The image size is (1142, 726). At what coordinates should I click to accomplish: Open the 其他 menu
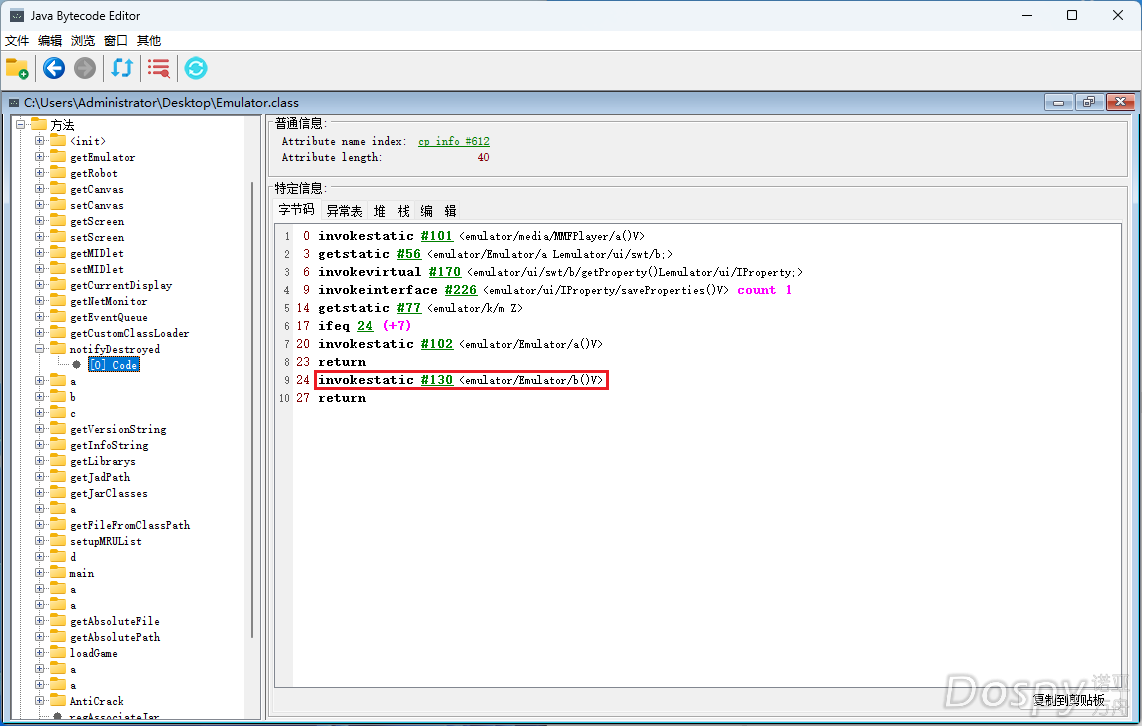(x=149, y=41)
